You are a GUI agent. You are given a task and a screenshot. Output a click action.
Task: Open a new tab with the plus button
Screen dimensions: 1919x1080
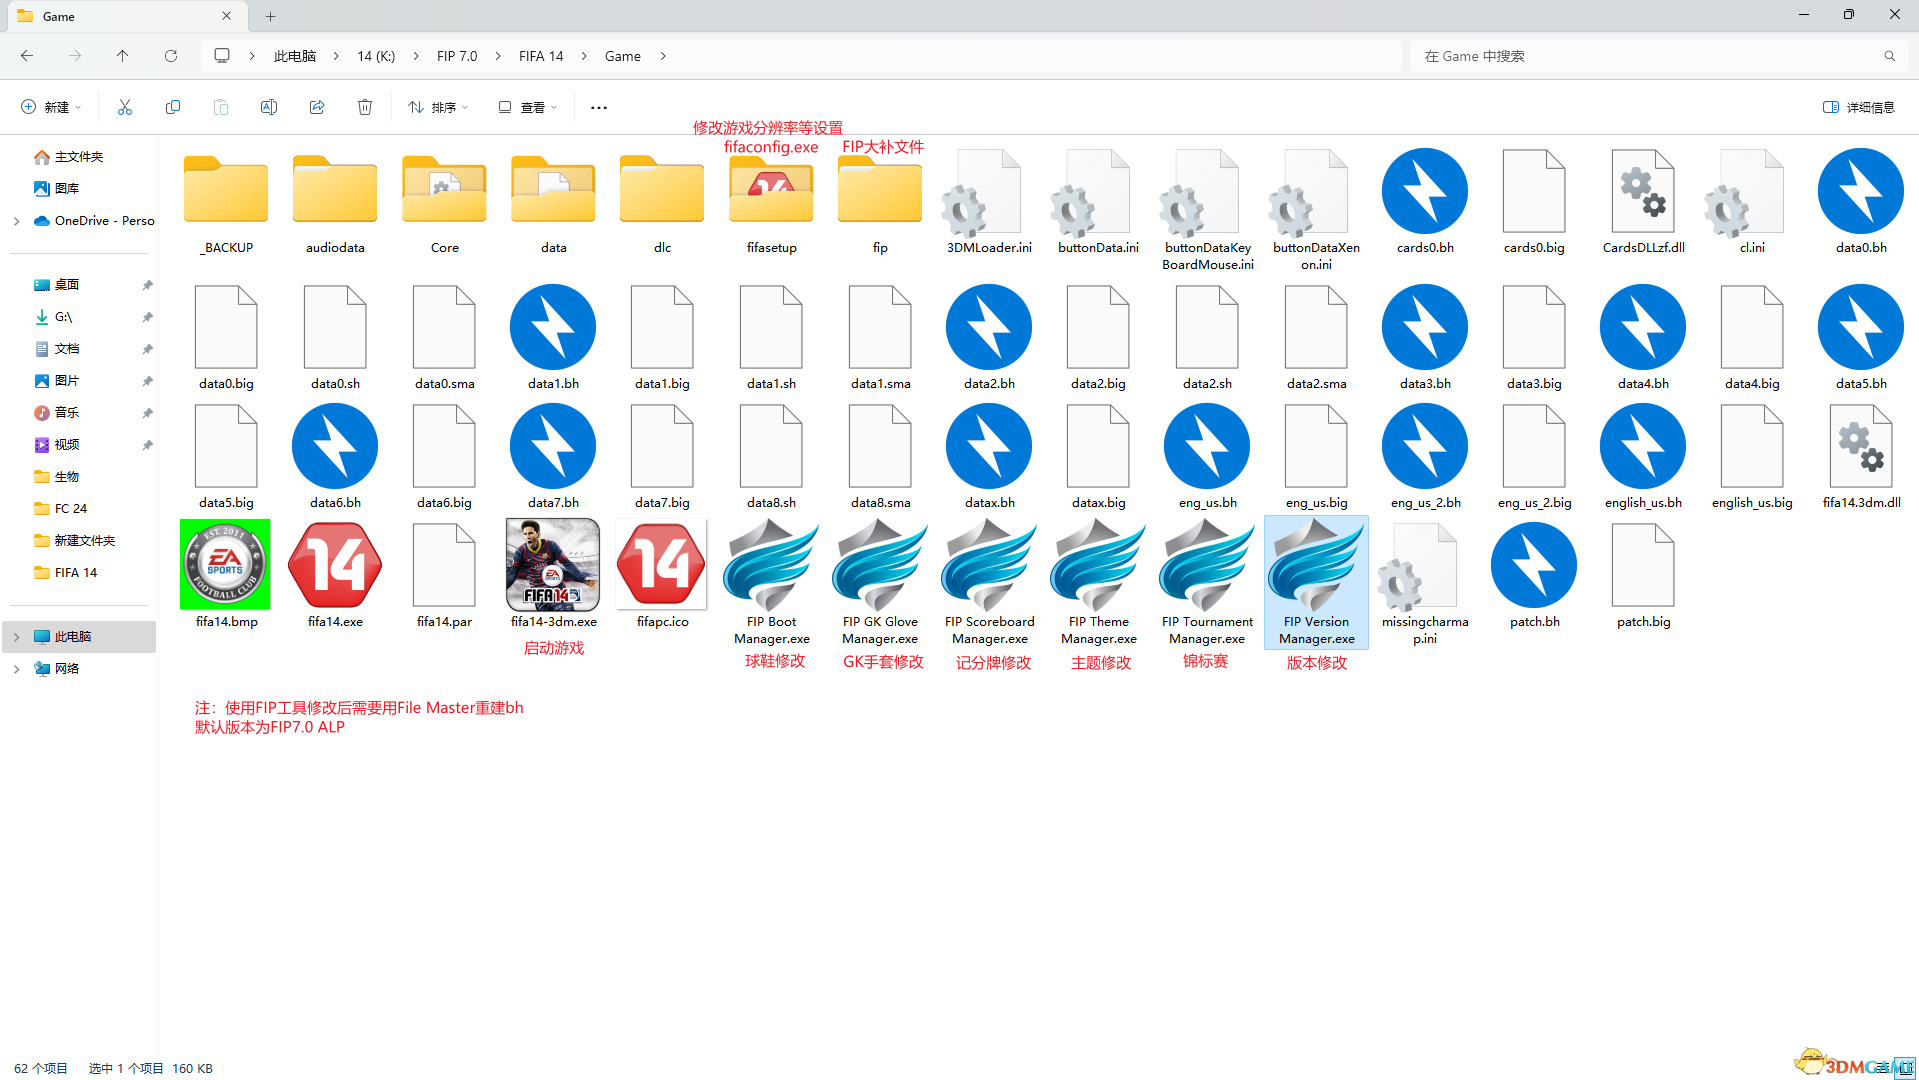point(270,16)
